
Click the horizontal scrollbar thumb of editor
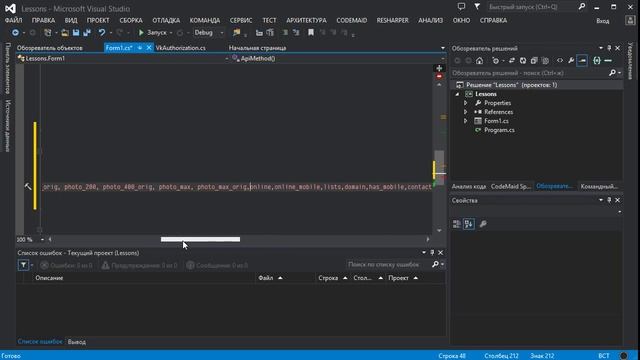coord(200,240)
